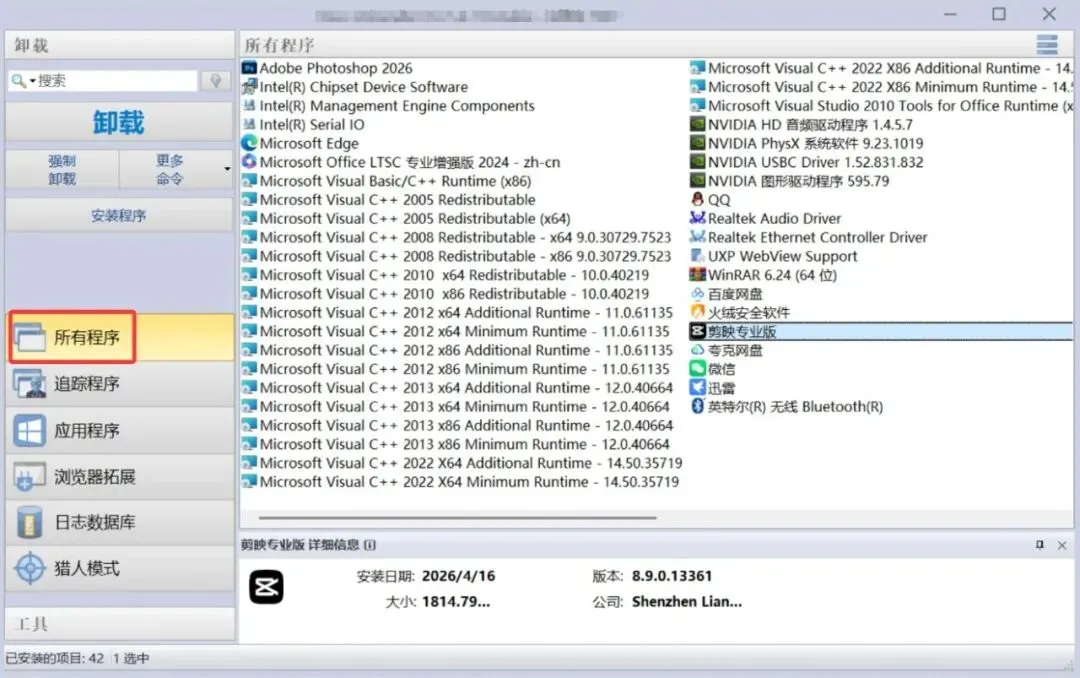This screenshot has height=678, width=1080.
Task: Open the search options dropdown arrow
Action: coord(32,81)
